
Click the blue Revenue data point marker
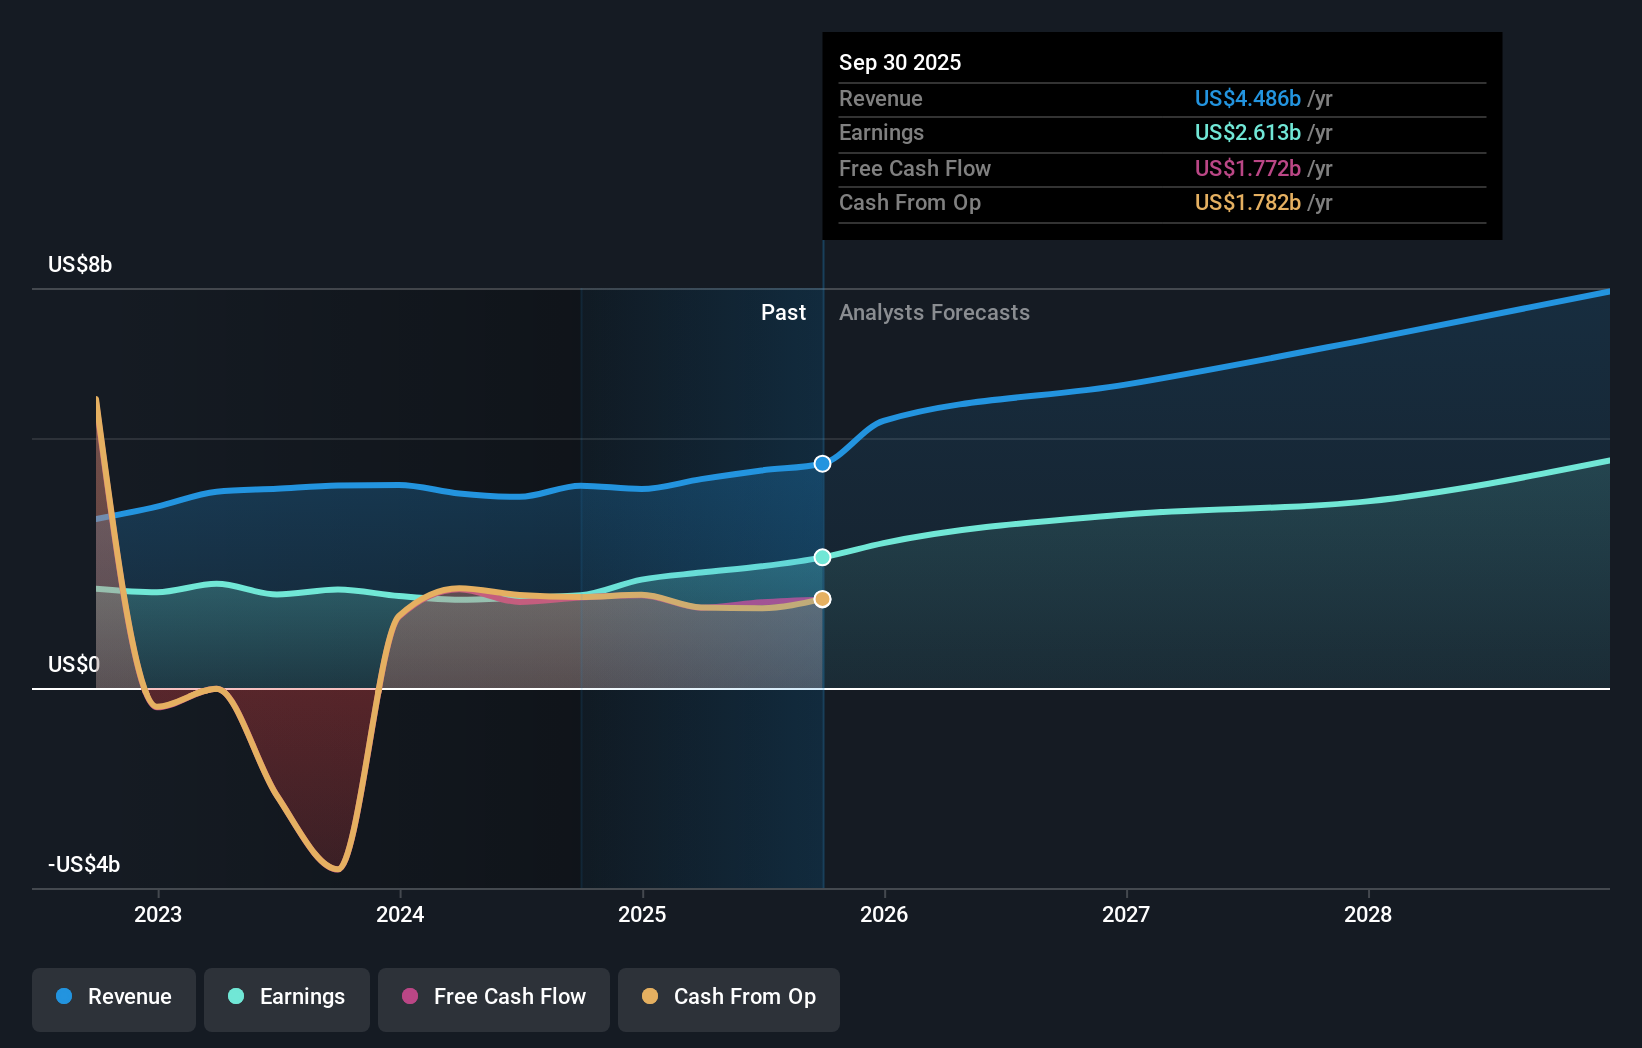pos(822,464)
